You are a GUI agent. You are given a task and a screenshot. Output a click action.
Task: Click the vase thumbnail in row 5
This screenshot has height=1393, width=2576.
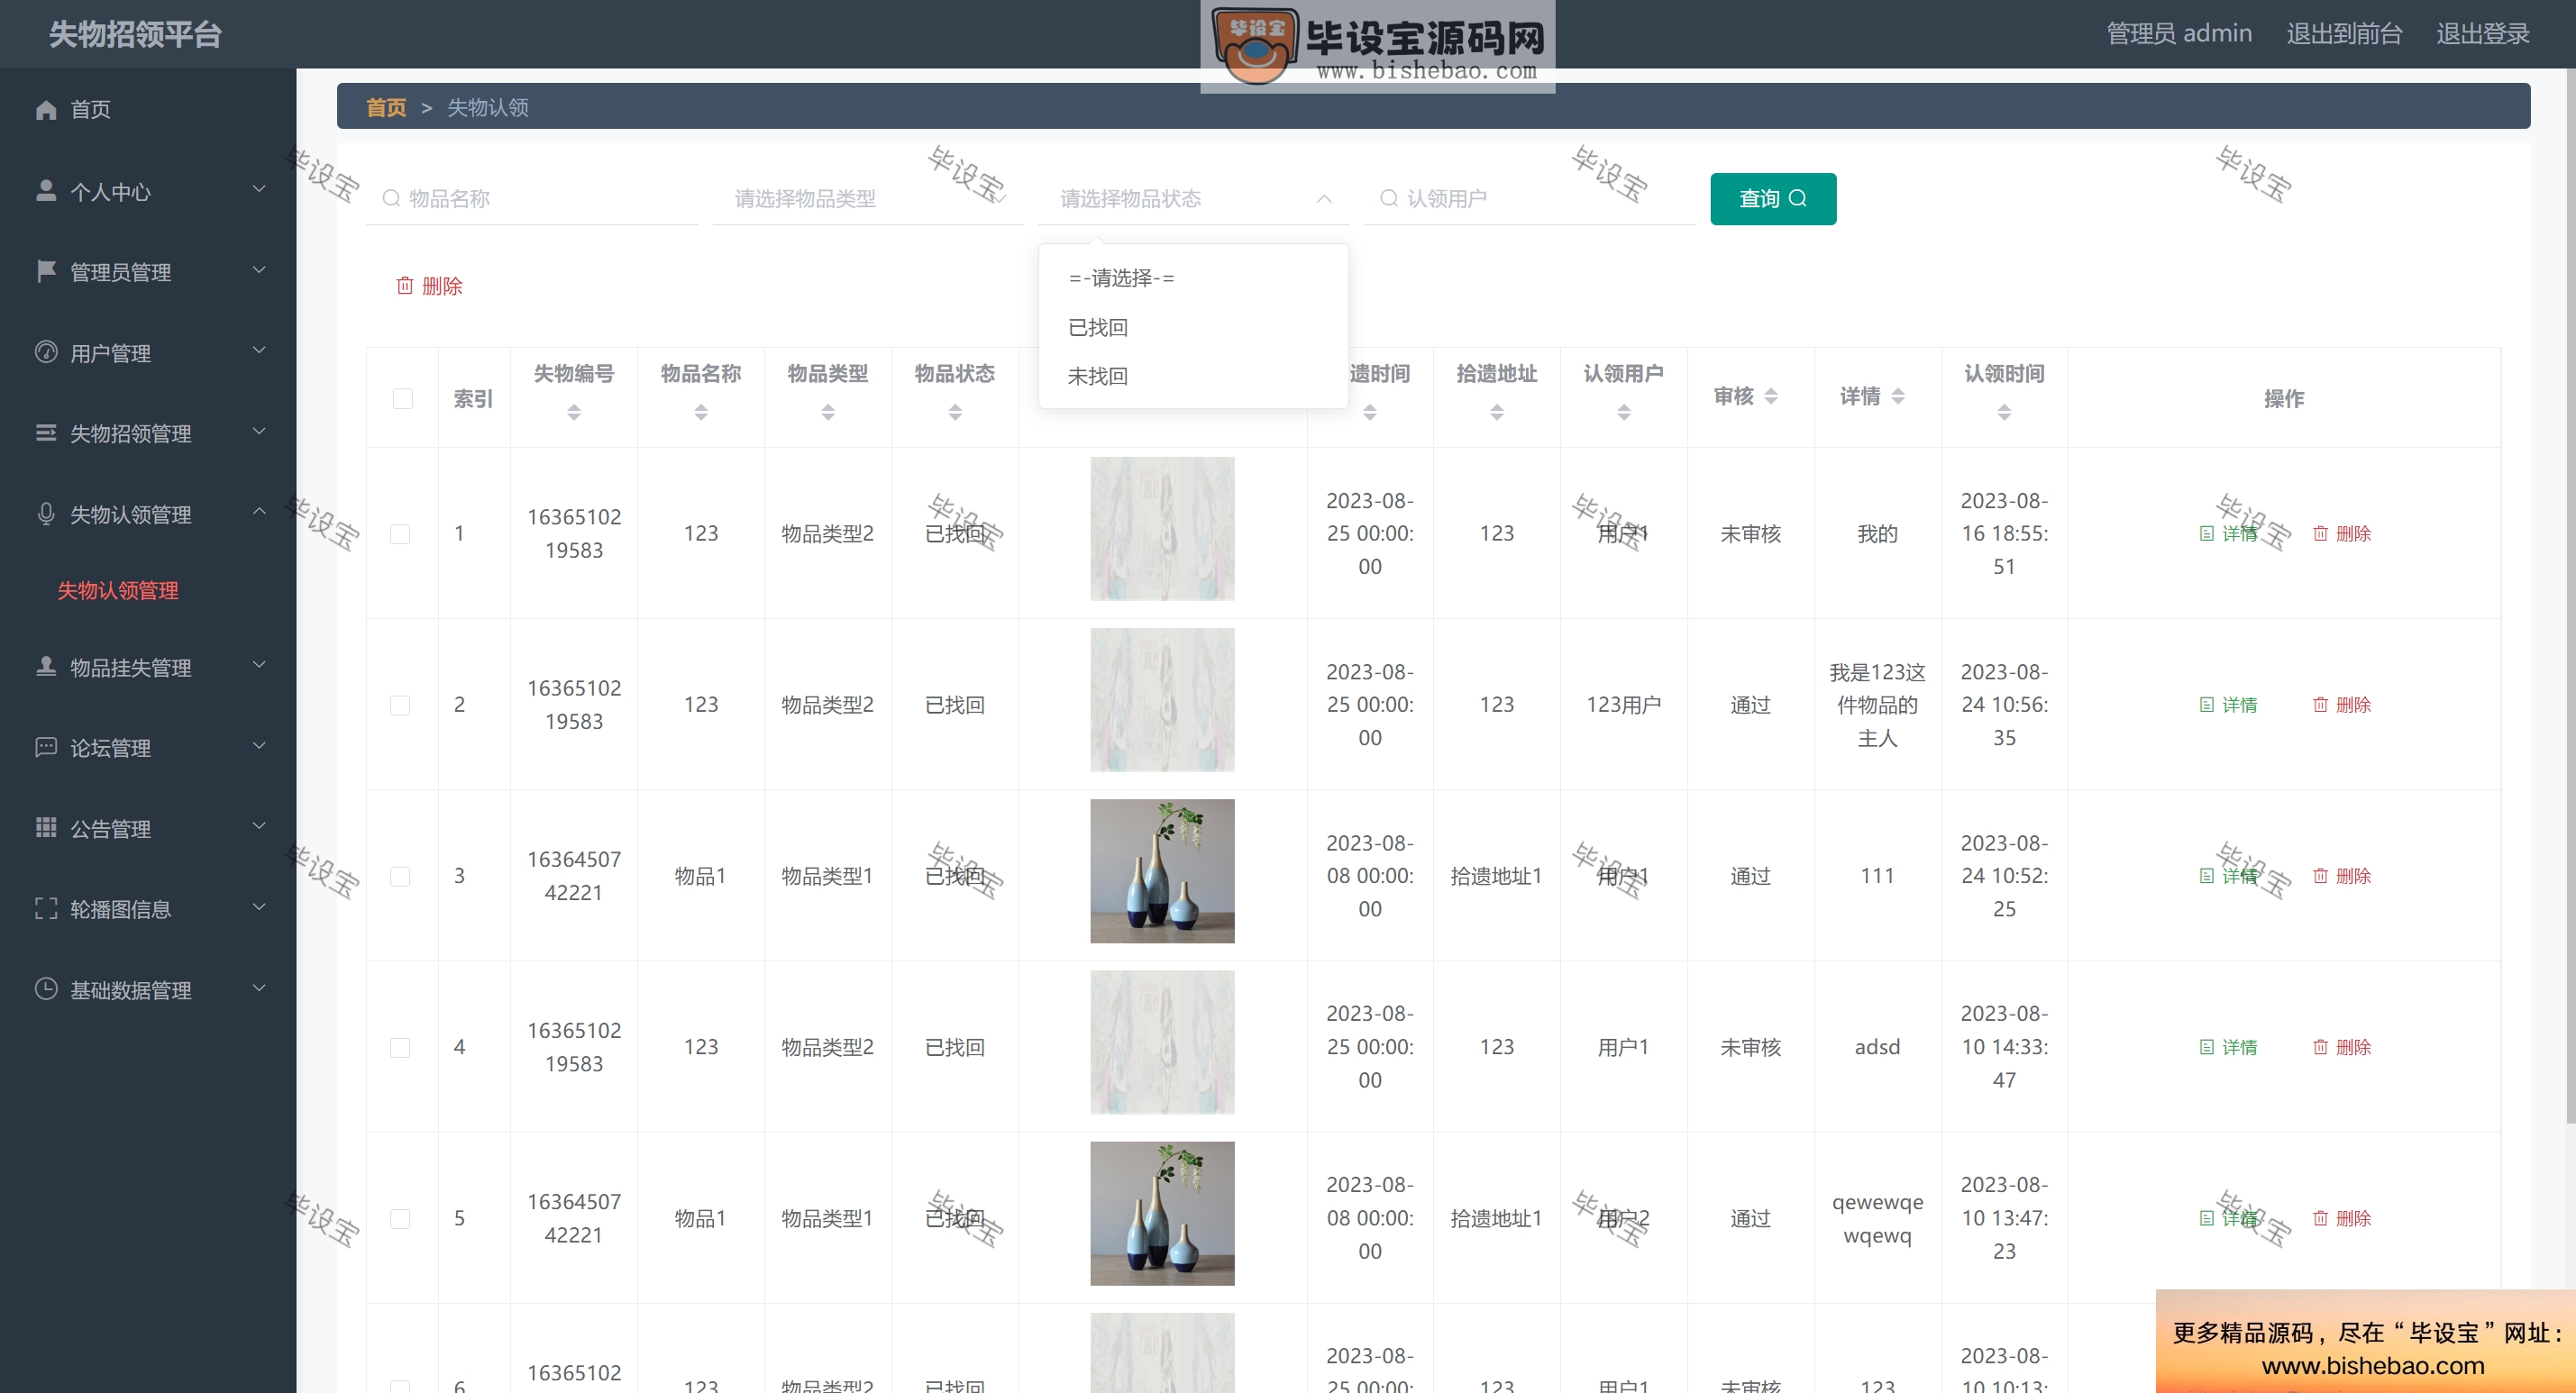tap(1162, 1213)
